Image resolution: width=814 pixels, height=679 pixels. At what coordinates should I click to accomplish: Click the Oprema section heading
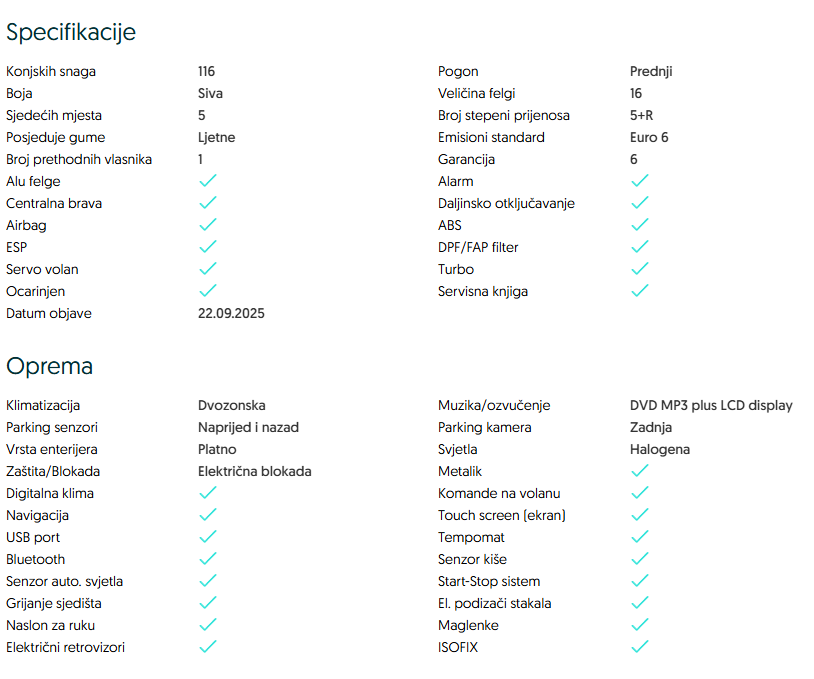coord(50,366)
